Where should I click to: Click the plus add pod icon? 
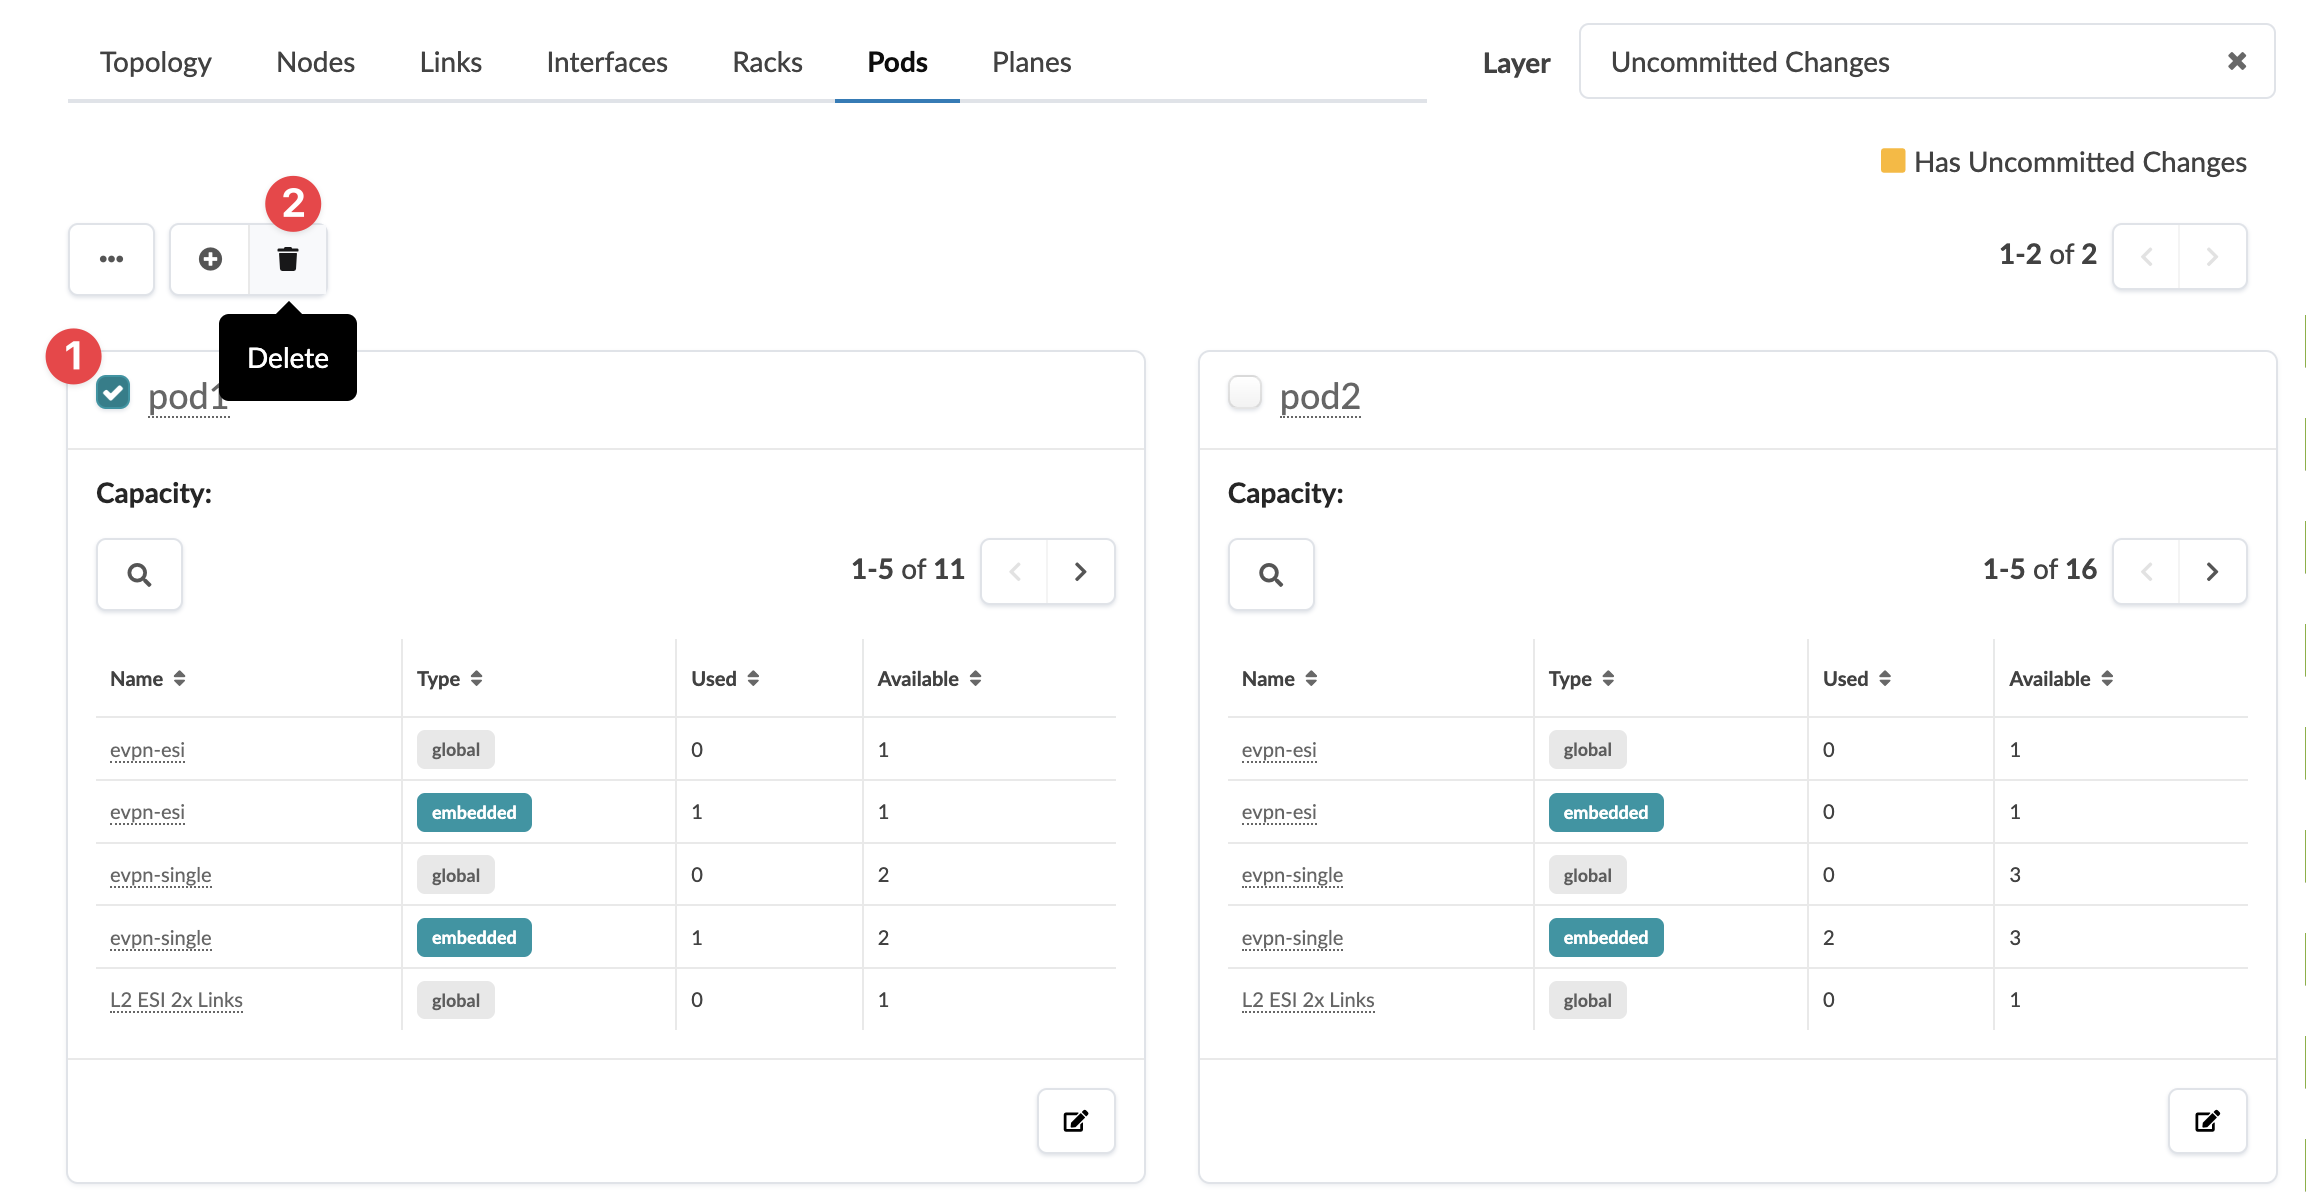click(210, 259)
